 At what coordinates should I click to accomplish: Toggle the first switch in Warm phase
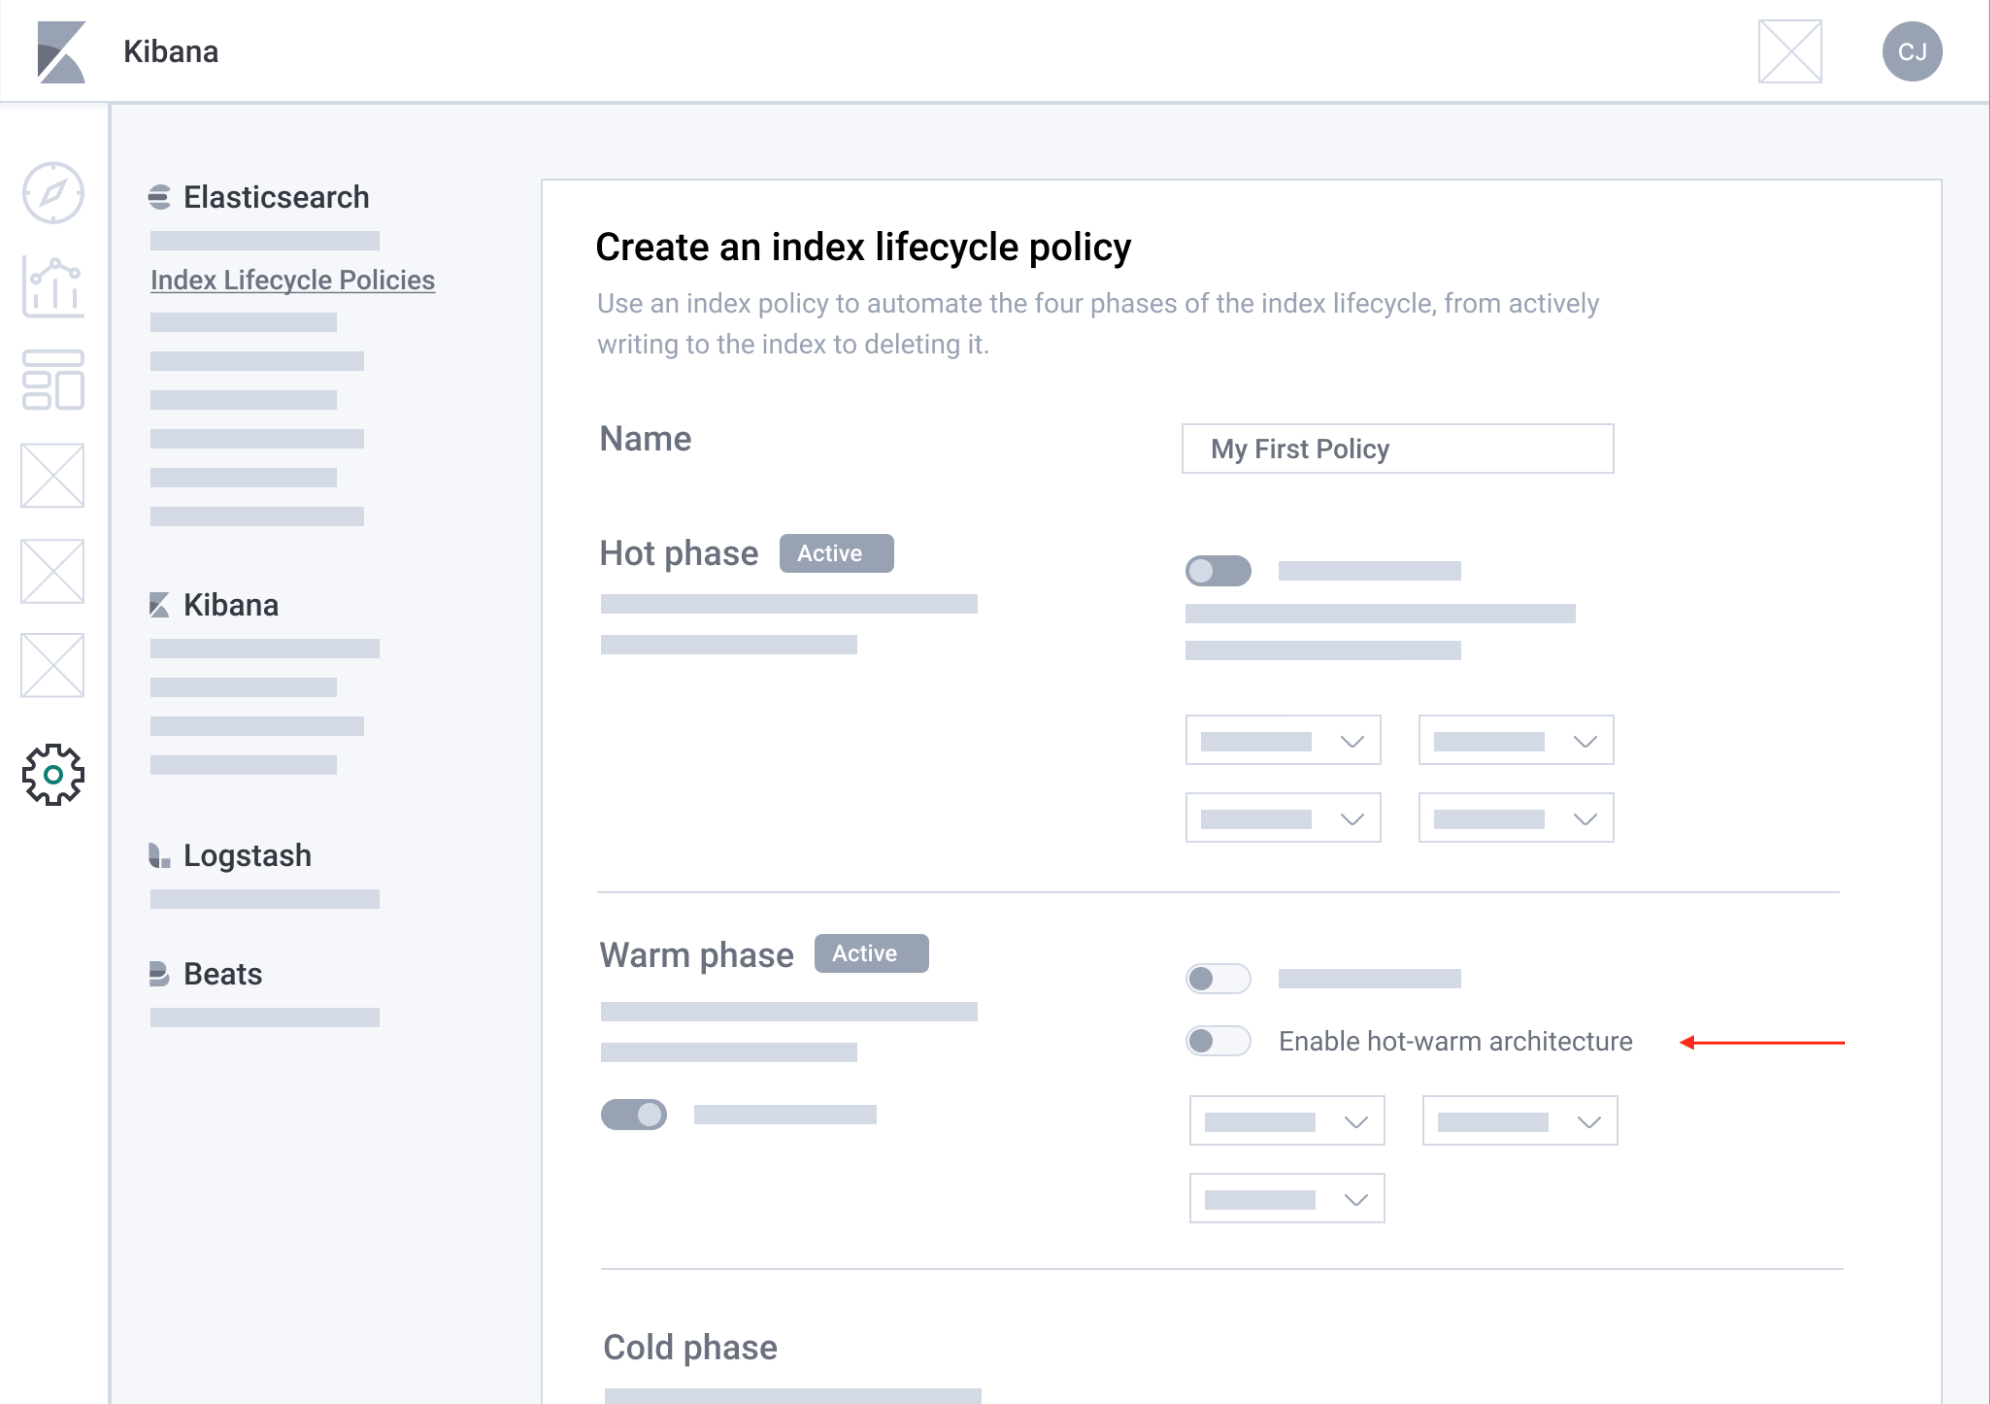point(1219,978)
